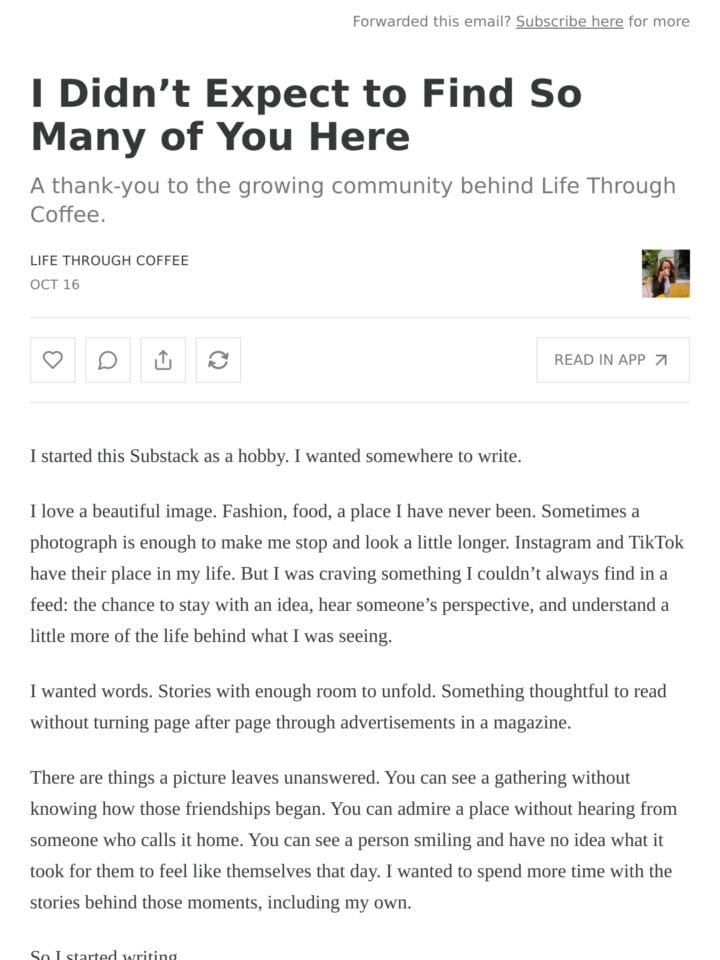720x960 pixels.
Task: Open the author's avatar photo
Action: [666, 274]
